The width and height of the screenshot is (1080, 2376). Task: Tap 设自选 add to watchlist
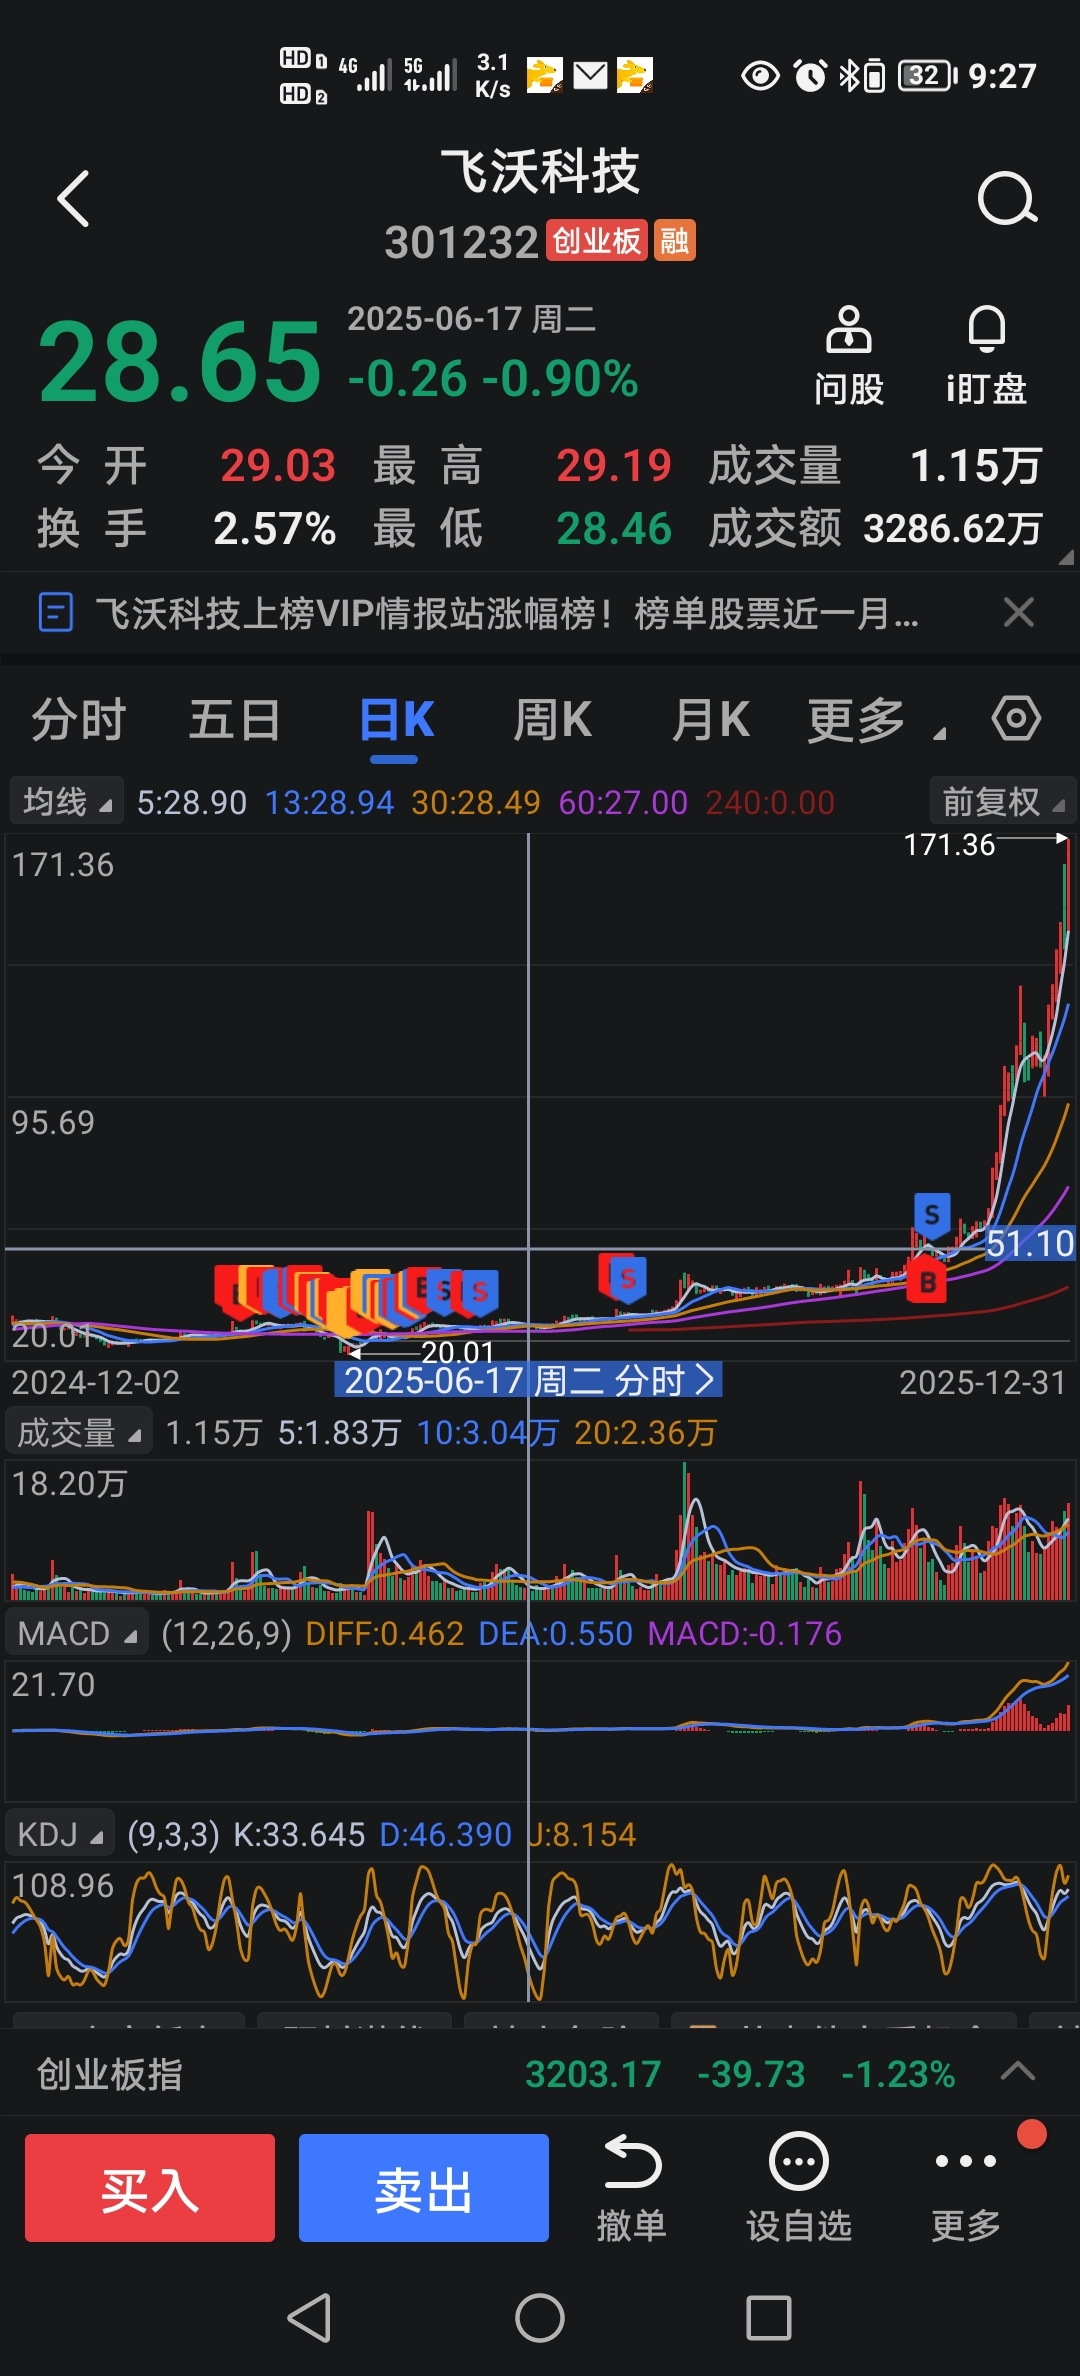click(798, 2189)
